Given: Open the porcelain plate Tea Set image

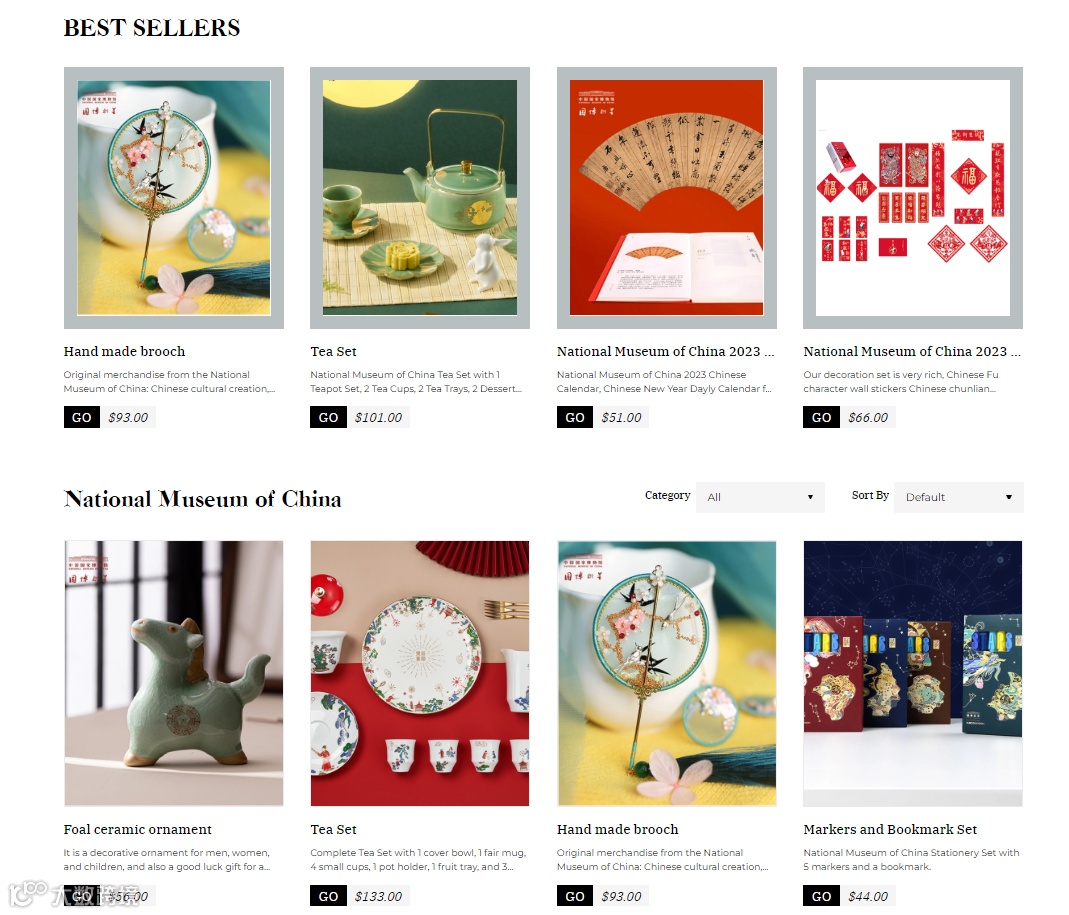Looking at the screenshot, I should [x=420, y=673].
